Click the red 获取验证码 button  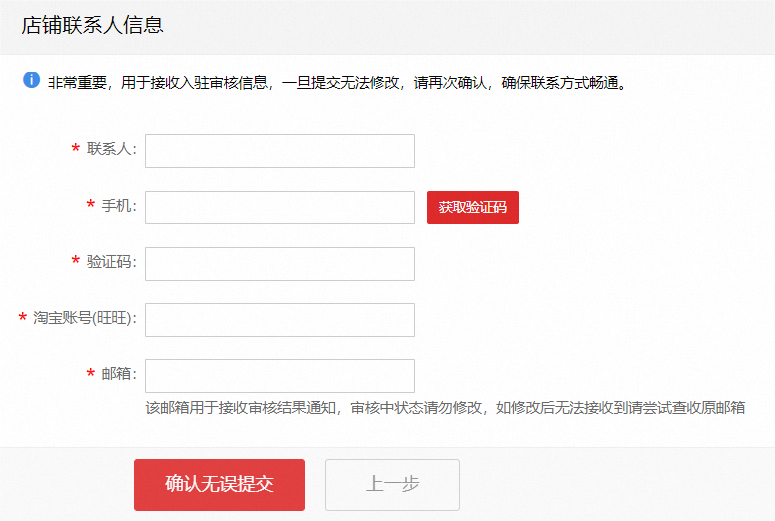click(x=473, y=208)
